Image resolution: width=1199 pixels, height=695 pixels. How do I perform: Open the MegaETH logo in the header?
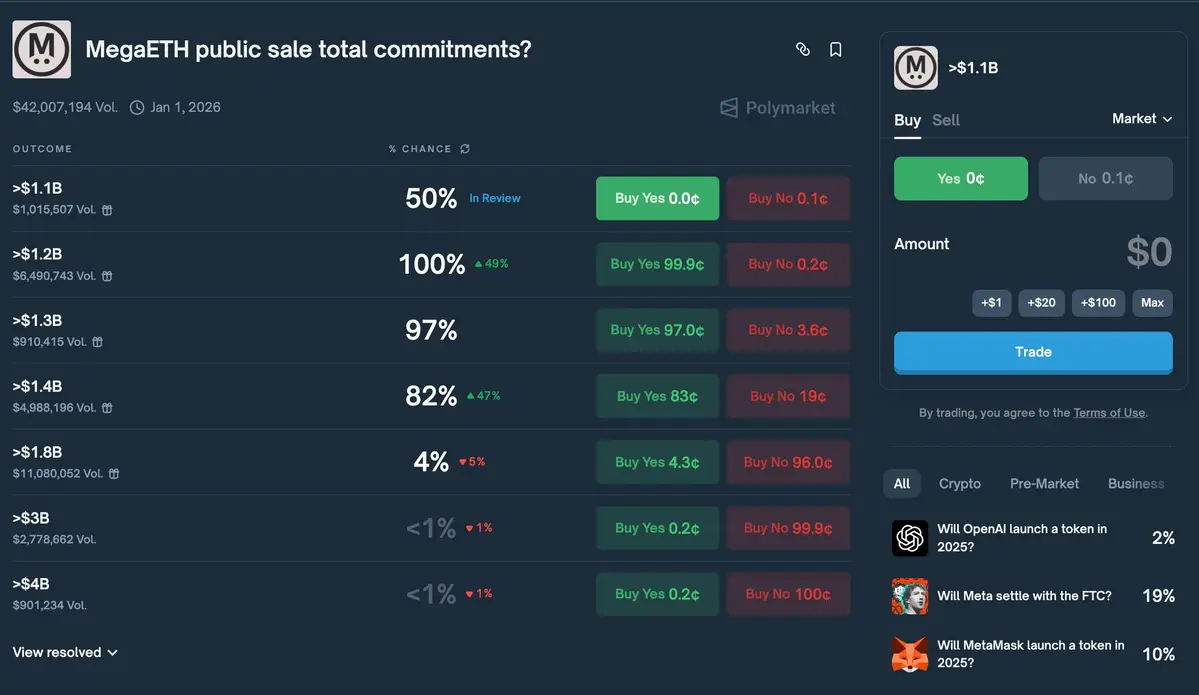tap(41, 49)
